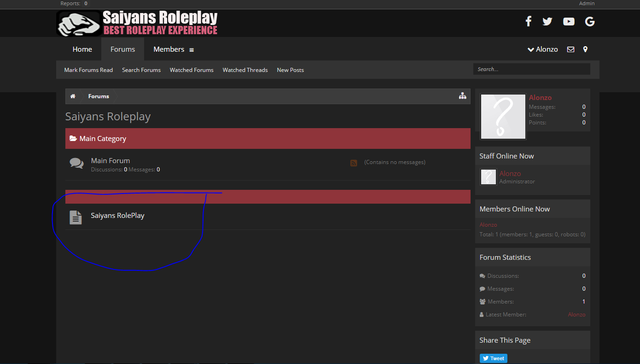
Task: Open the Google social icon
Action: (589, 21)
